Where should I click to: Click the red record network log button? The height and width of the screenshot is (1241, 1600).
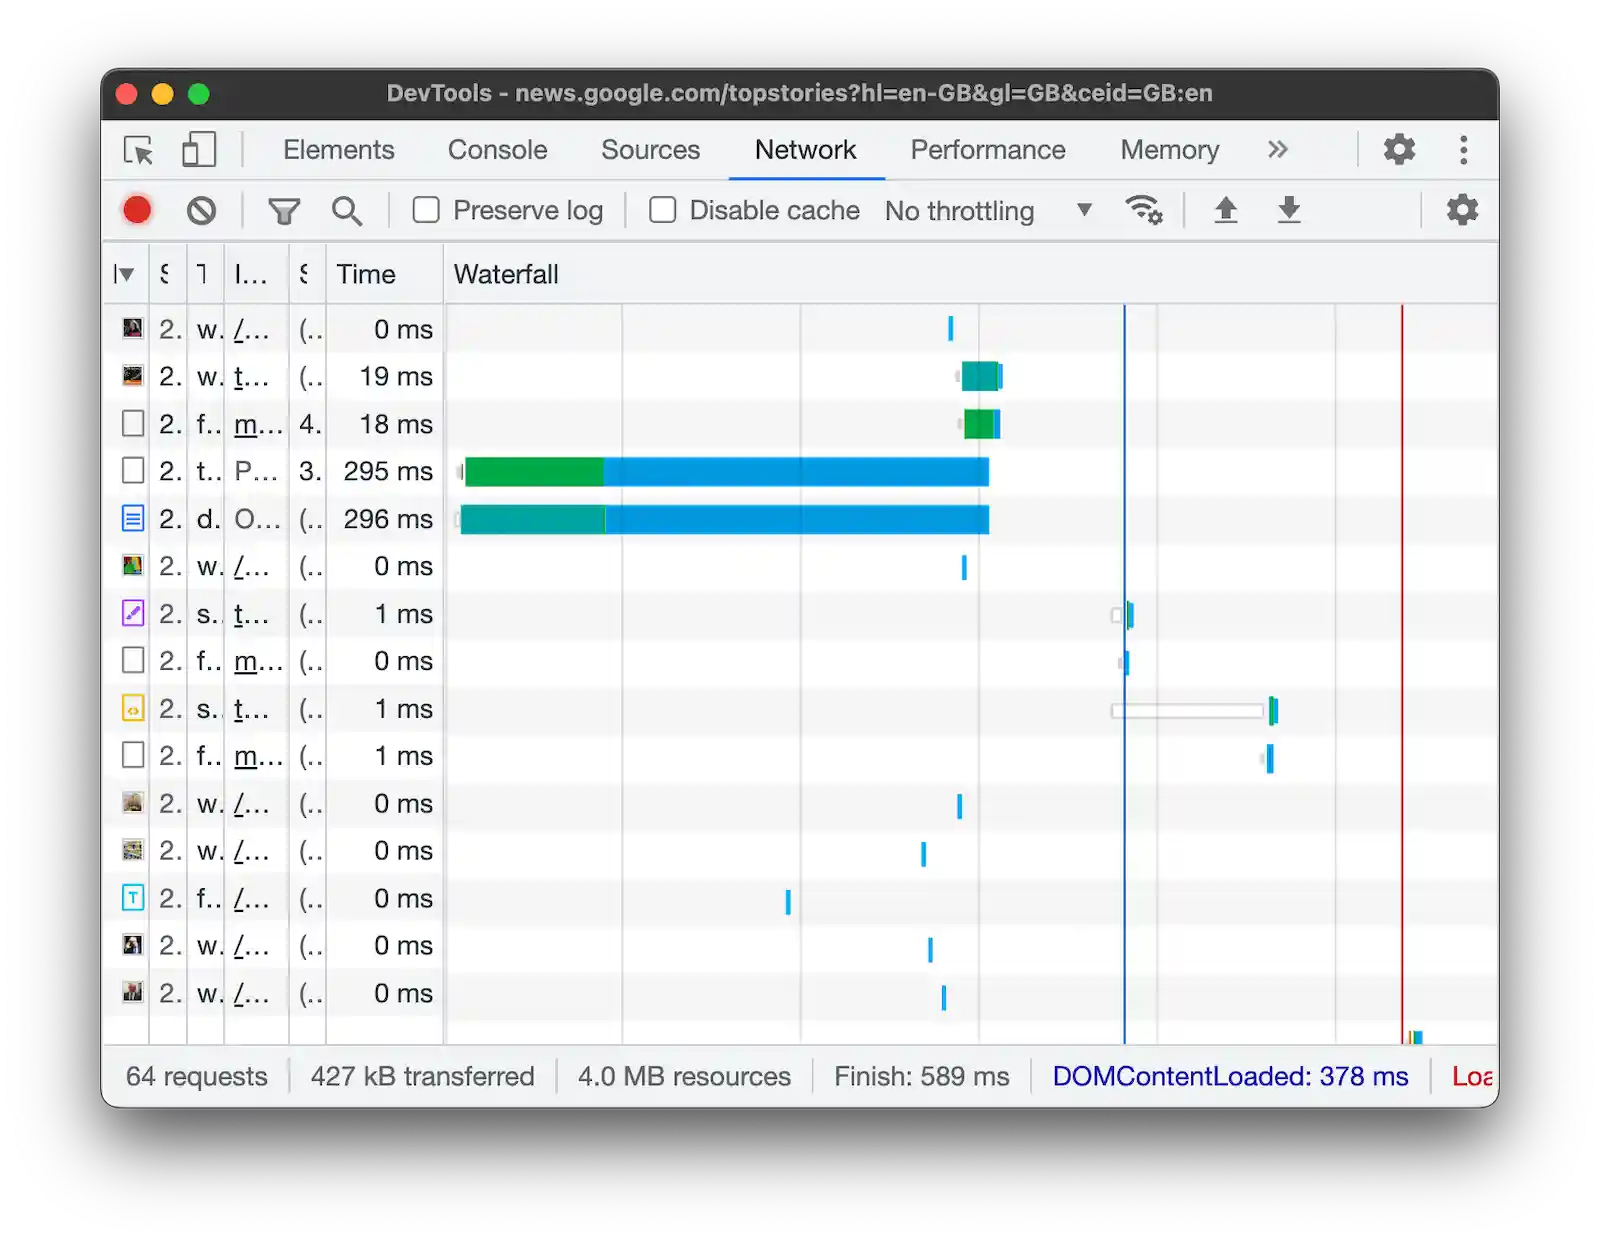(x=137, y=210)
